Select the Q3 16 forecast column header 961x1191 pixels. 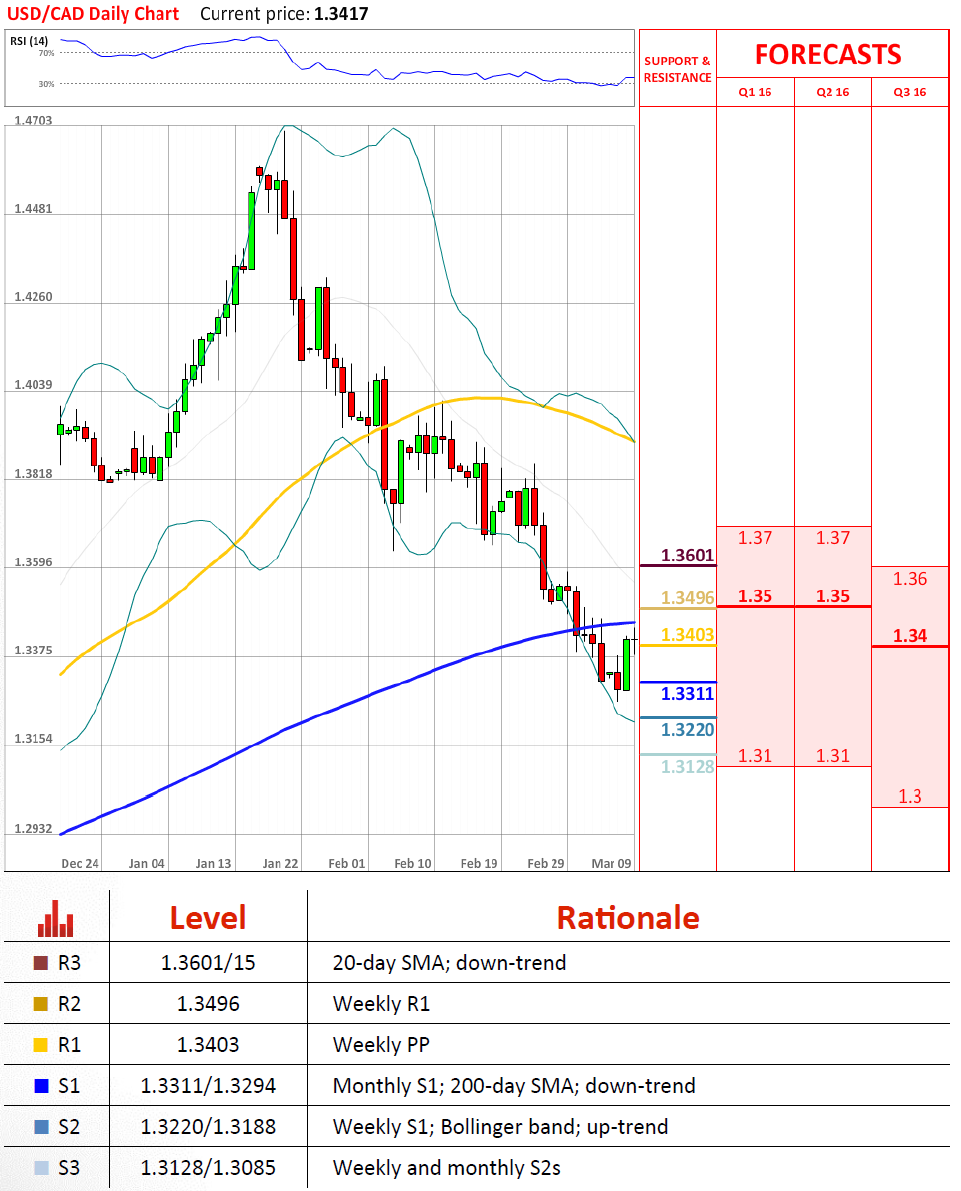tap(909, 92)
